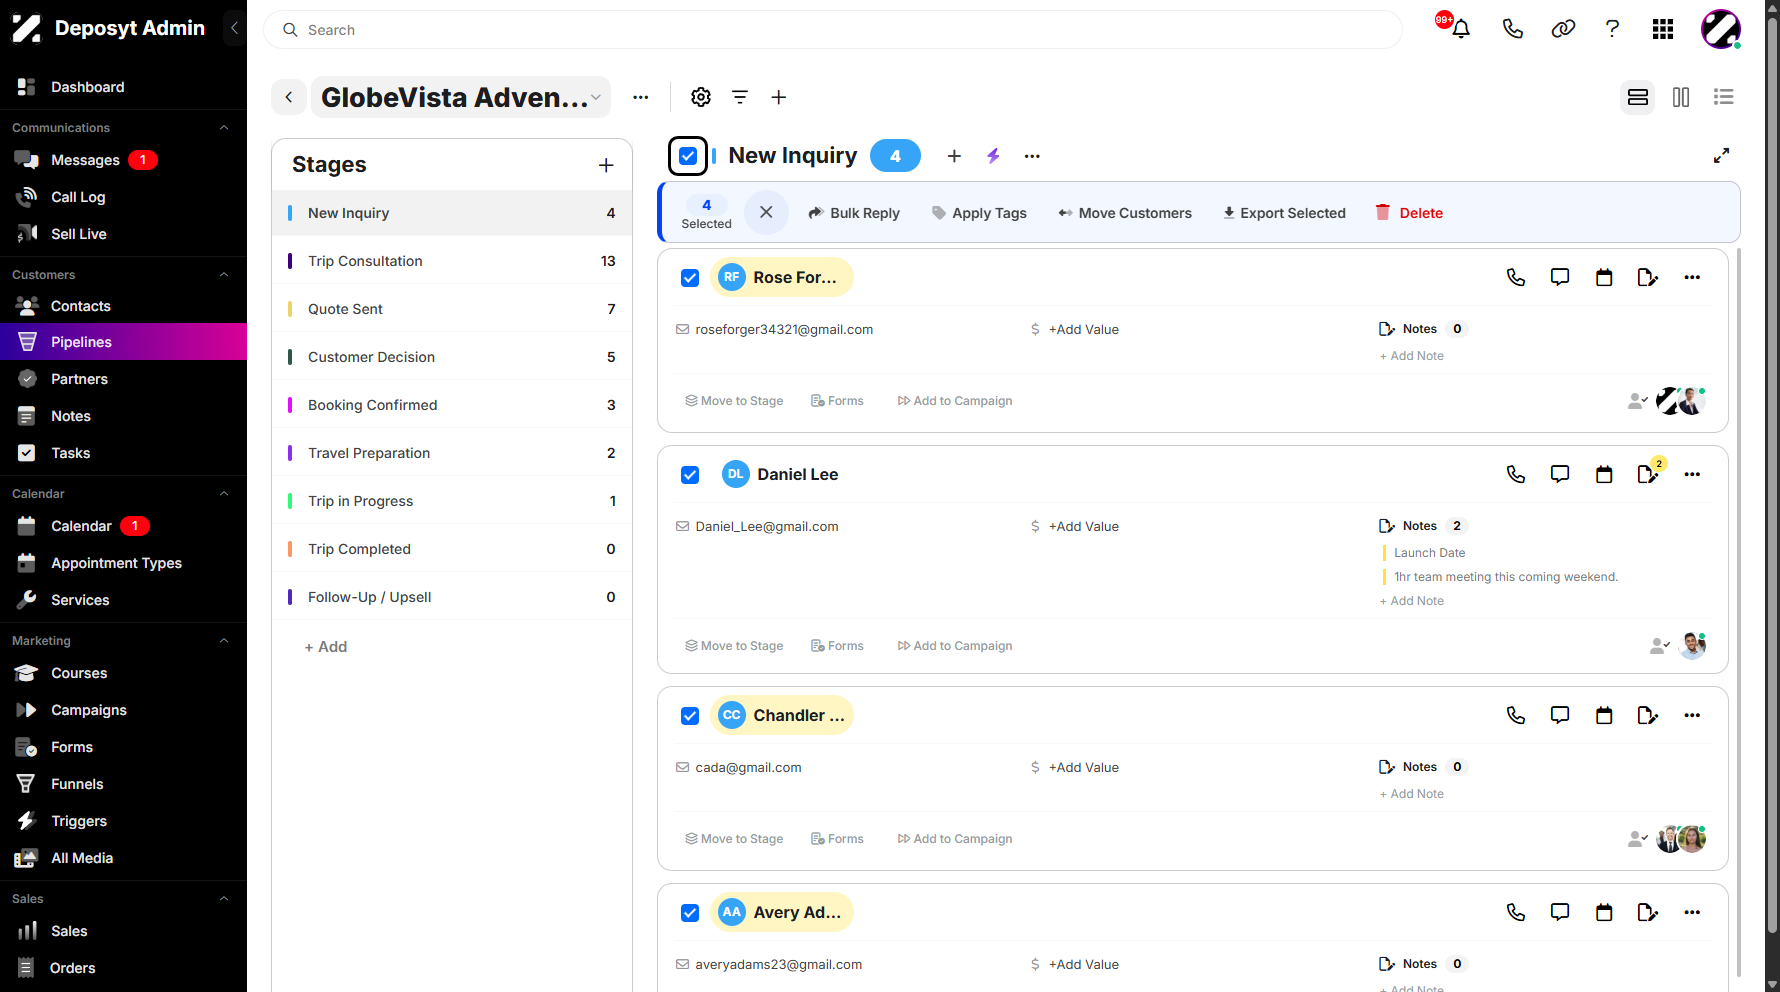Collapse the Marketing sidebar section
Screen dimensions: 1780x992
point(224,641)
